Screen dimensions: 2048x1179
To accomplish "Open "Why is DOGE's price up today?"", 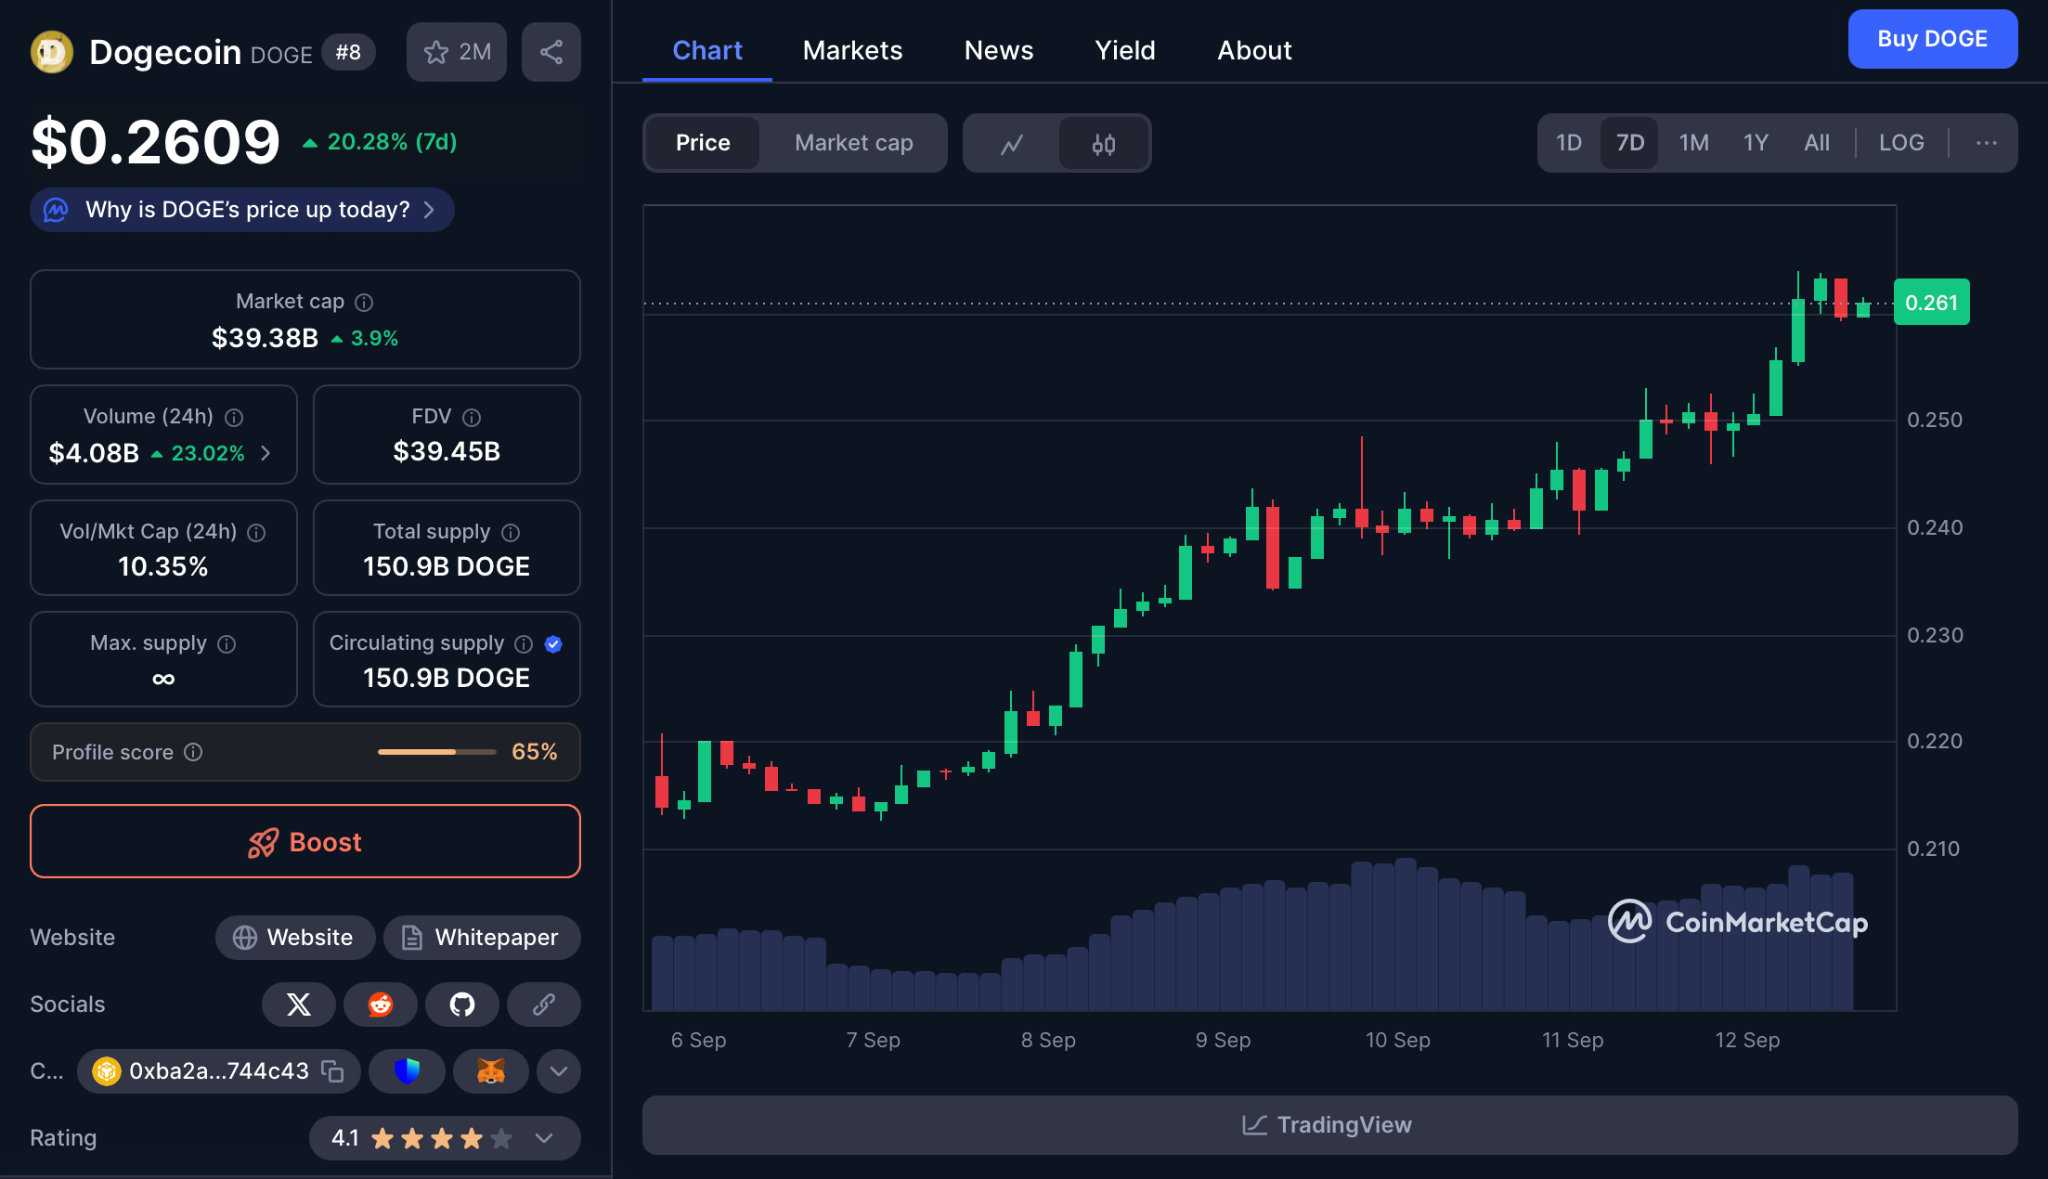I will (x=242, y=210).
